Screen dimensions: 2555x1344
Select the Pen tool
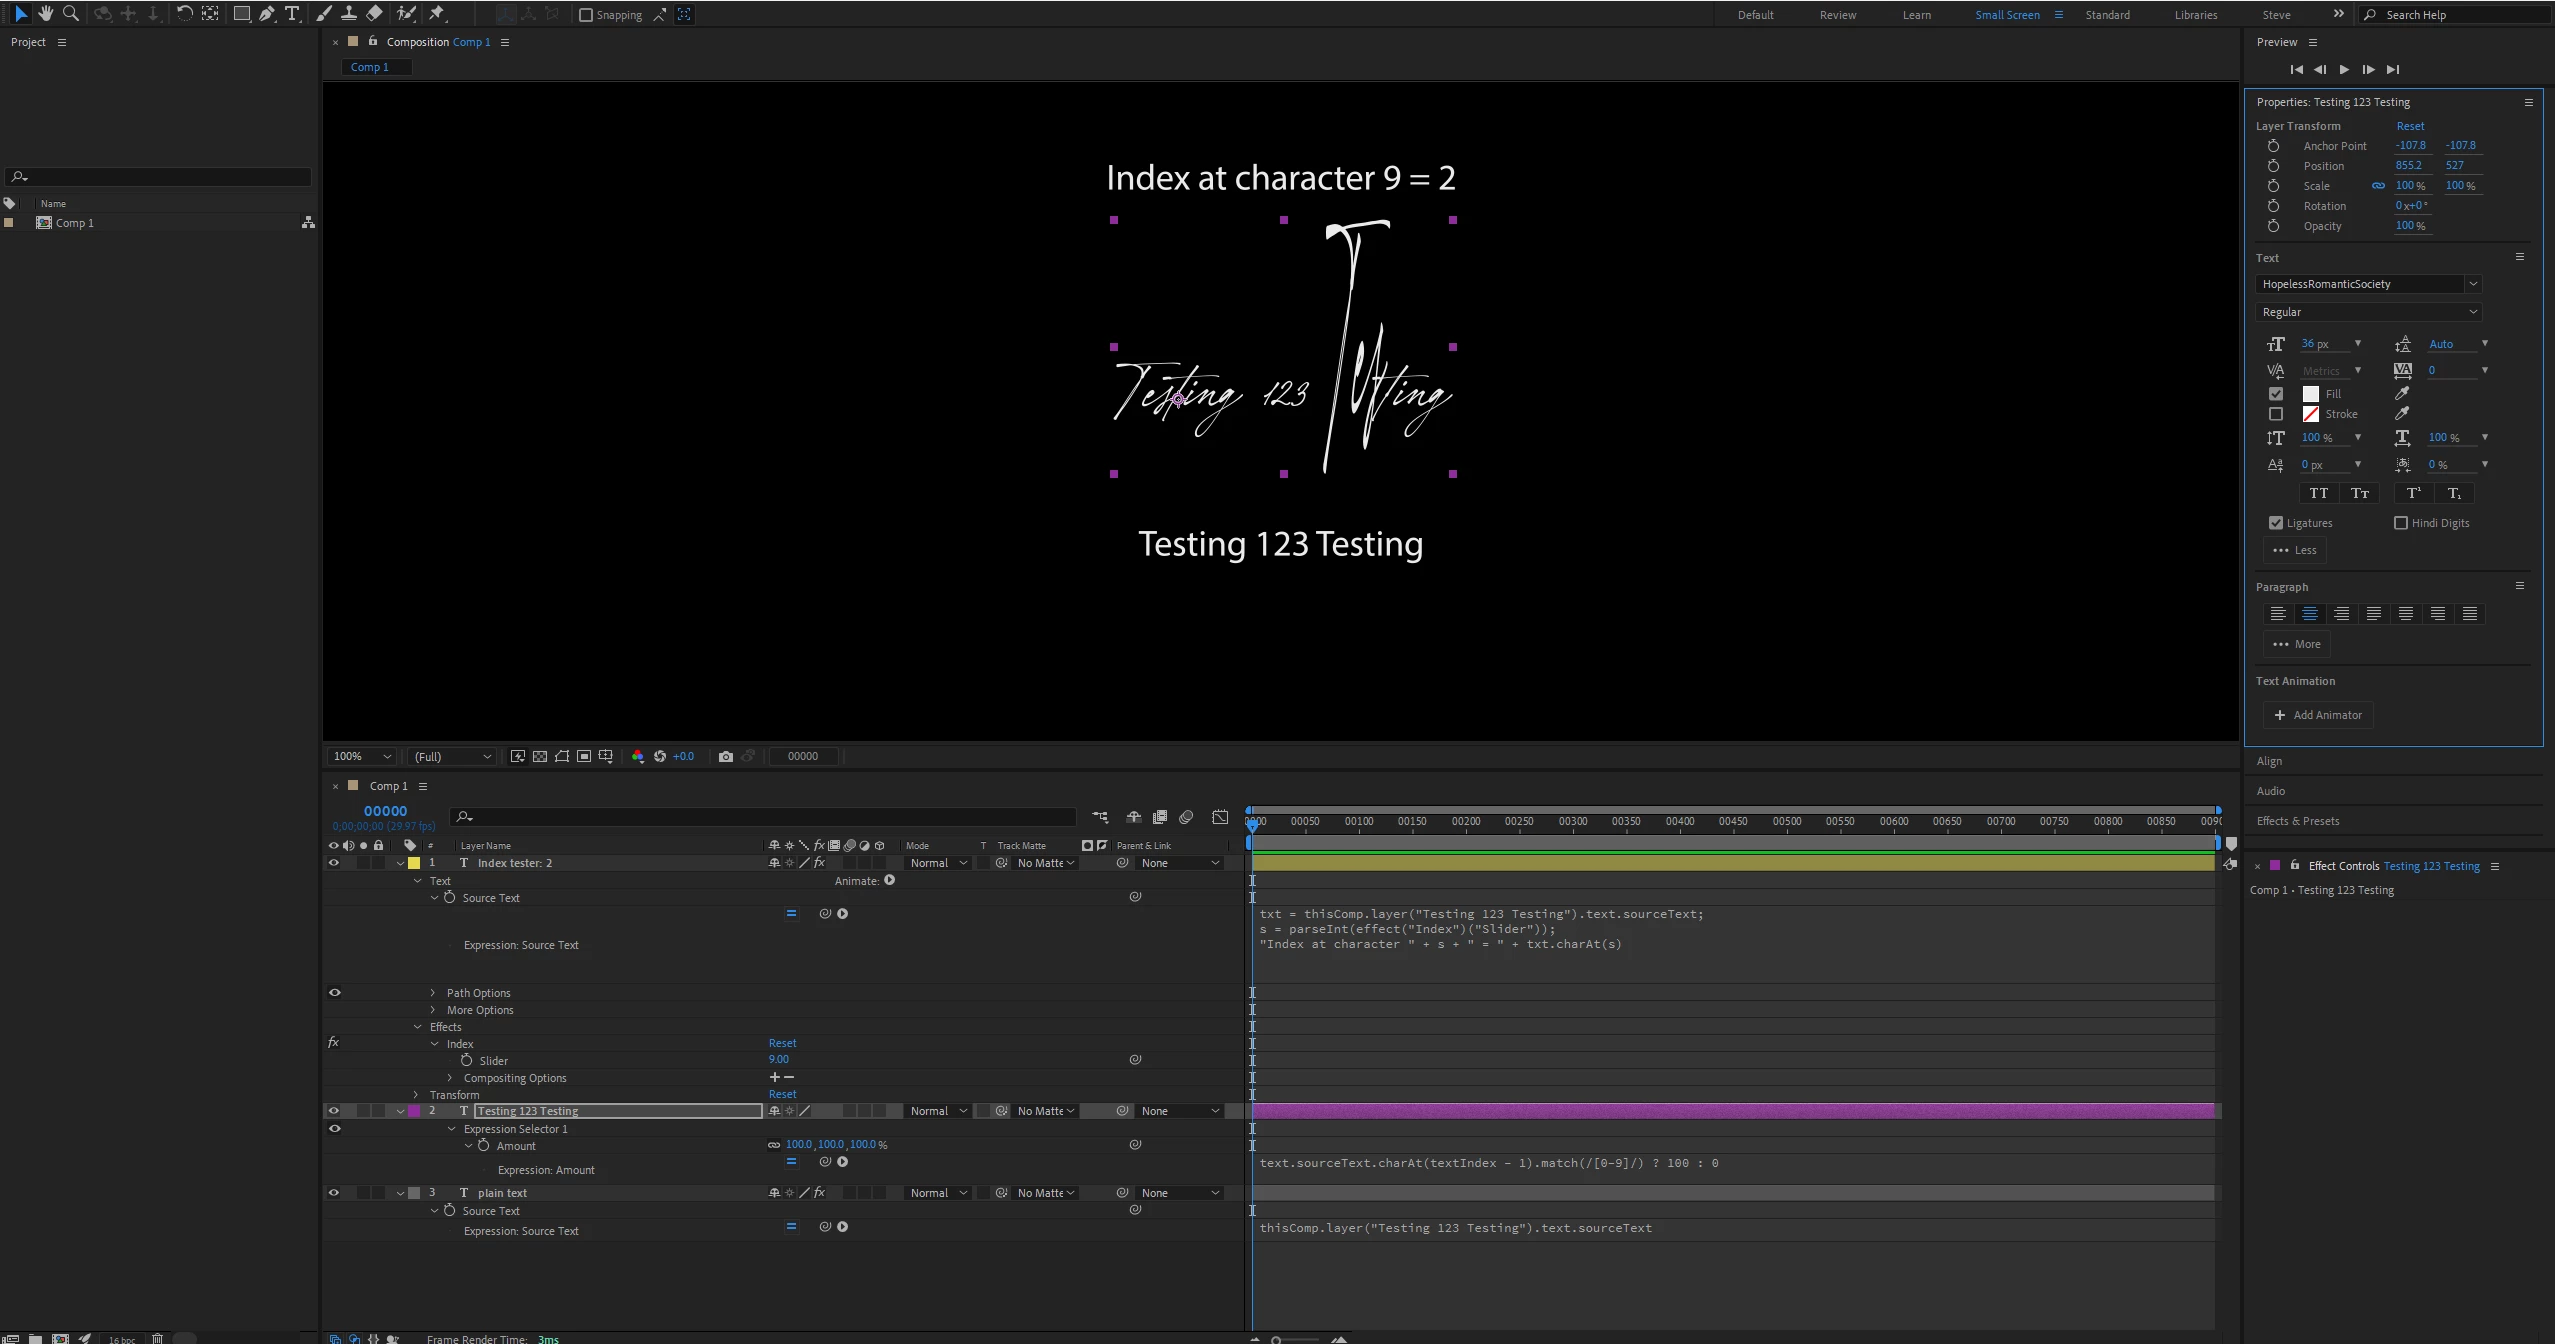pyautogui.click(x=267, y=13)
